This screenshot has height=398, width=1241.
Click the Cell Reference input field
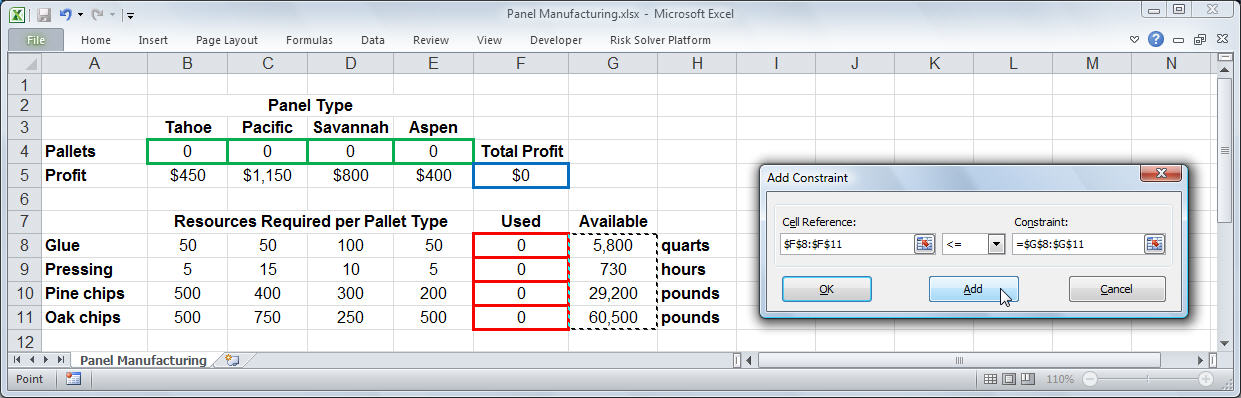coord(846,244)
